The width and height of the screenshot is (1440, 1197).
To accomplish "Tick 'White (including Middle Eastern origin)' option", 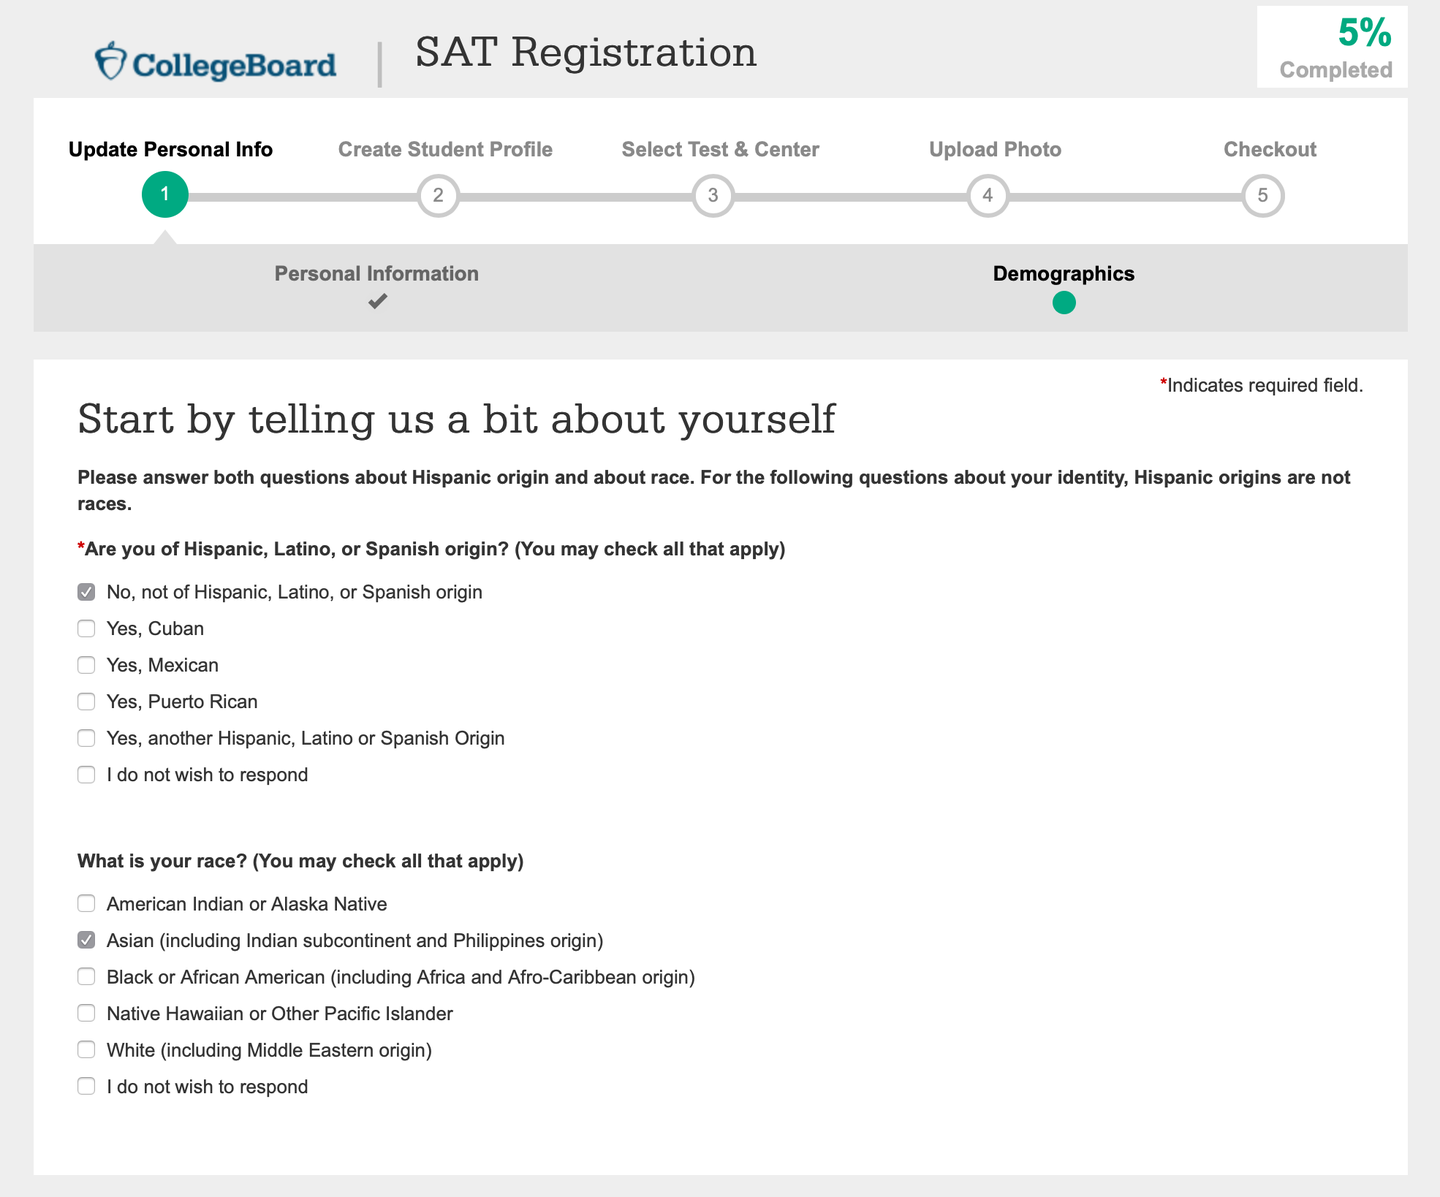I will [87, 1050].
